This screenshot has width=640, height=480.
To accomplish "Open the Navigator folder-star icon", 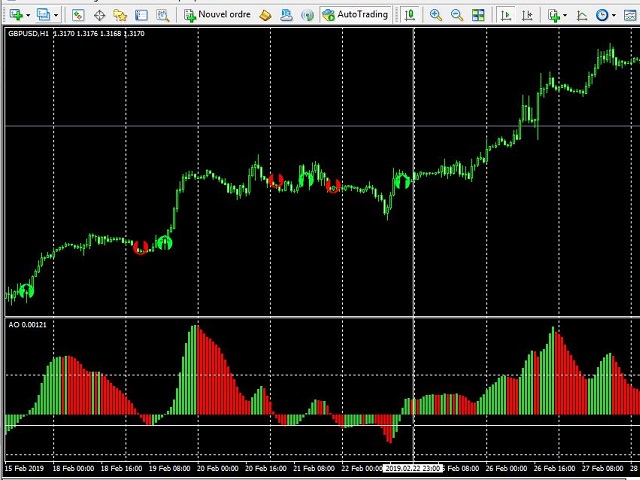I will tap(120, 15).
